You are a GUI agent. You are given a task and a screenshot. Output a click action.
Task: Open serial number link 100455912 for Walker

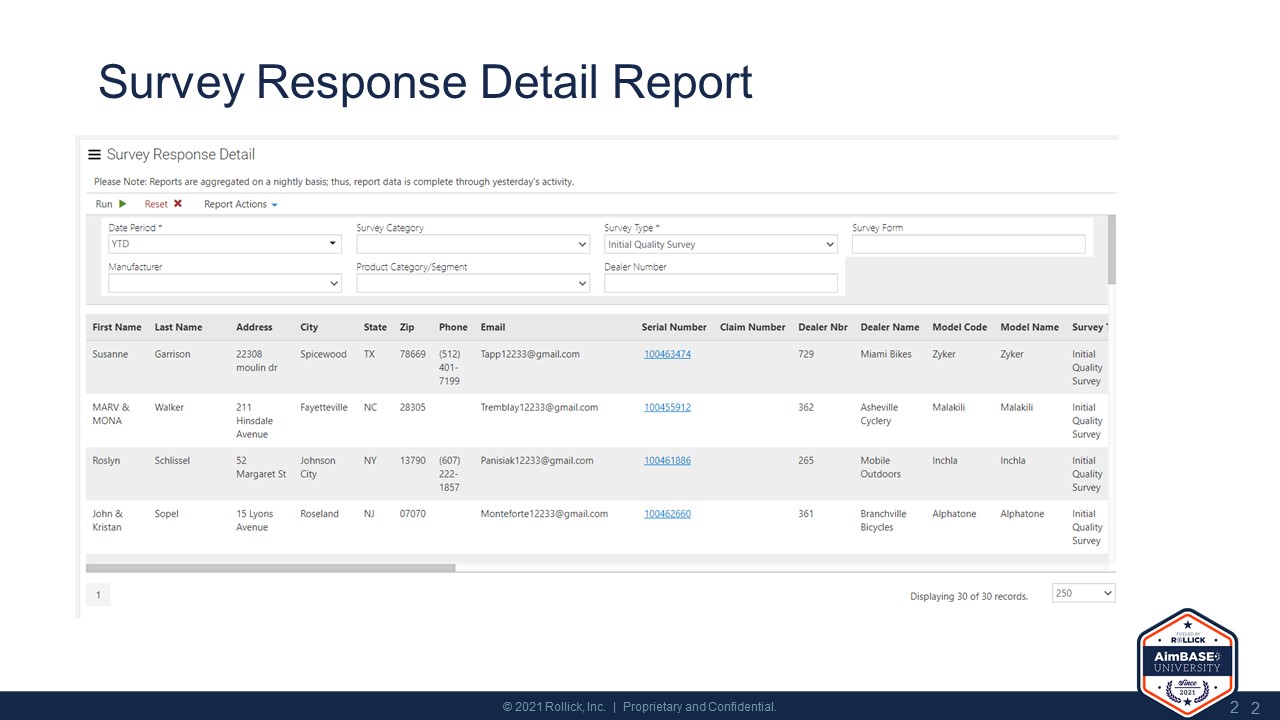point(667,407)
